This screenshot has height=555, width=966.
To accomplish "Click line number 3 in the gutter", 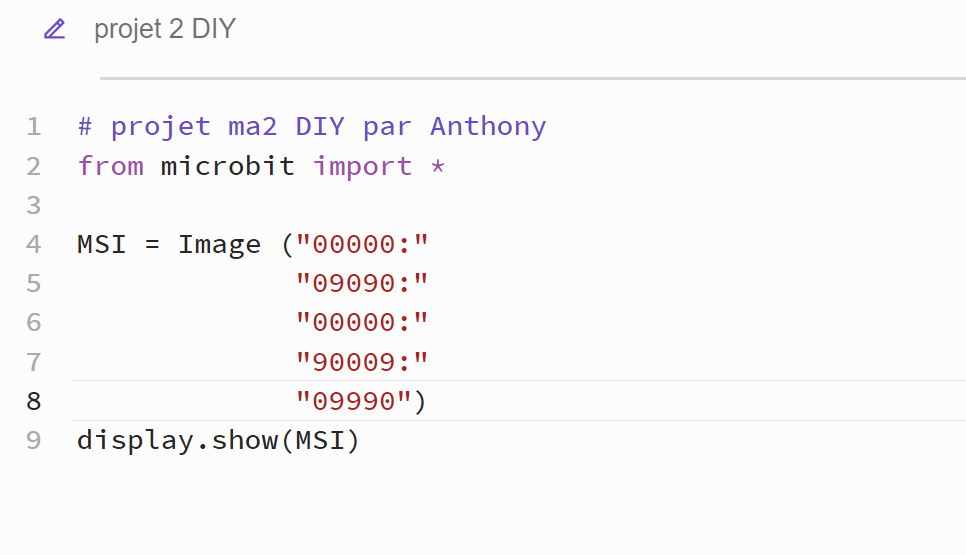I will pyautogui.click(x=34, y=205).
